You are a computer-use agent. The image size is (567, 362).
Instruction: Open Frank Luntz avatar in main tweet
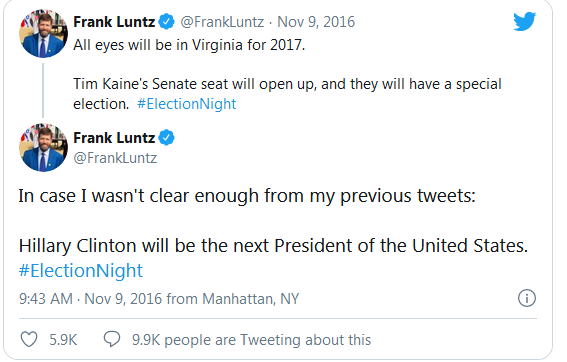click(43, 147)
